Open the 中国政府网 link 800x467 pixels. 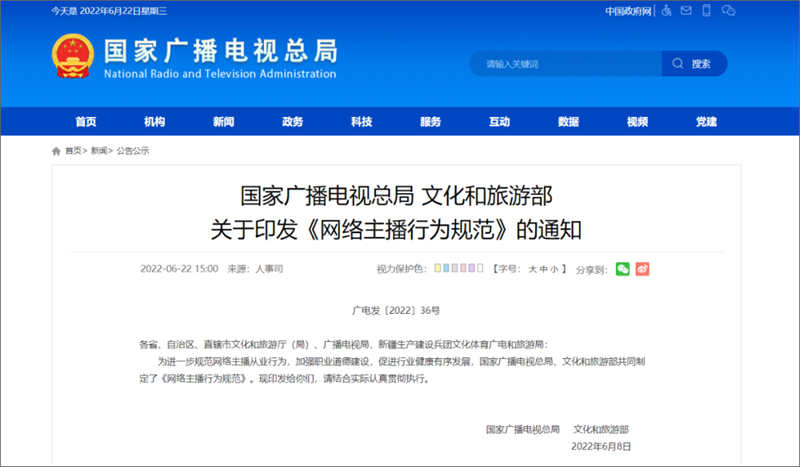[x=628, y=11]
